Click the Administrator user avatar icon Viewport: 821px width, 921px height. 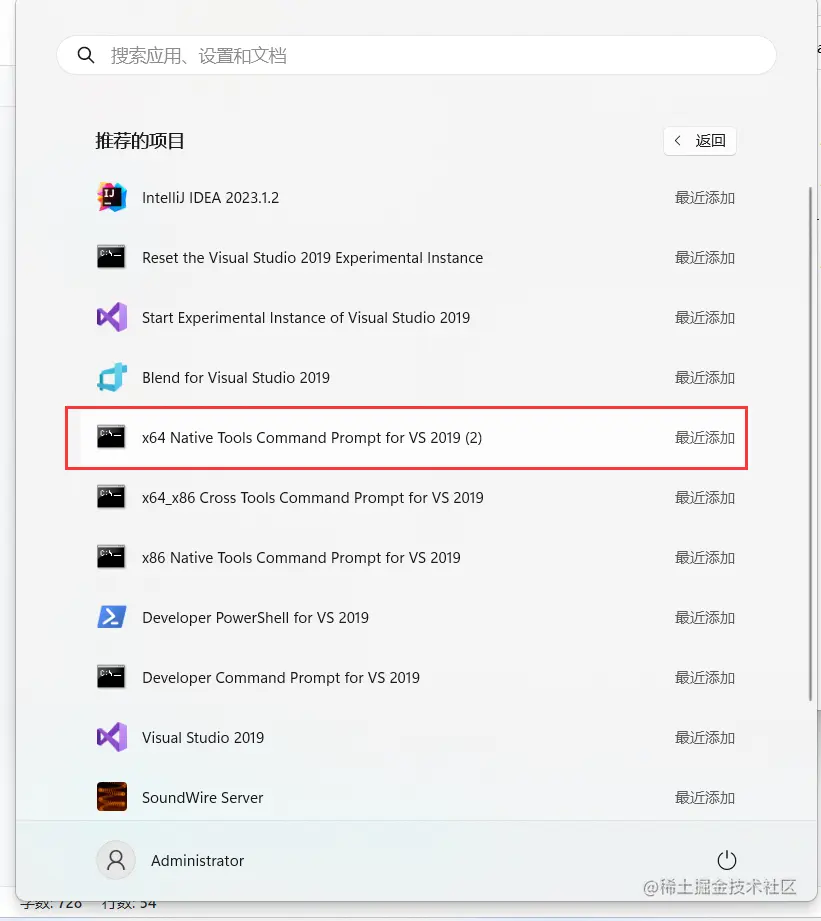[x=116, y=860]
